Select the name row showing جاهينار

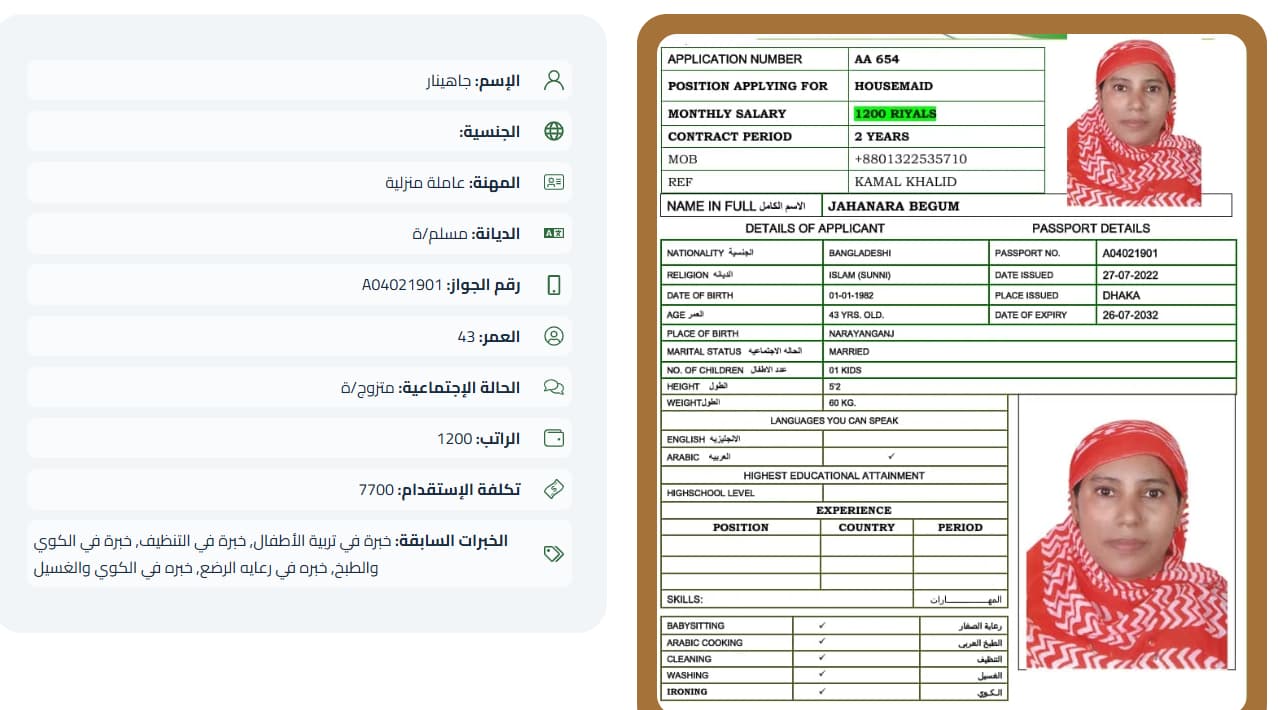[x=300, y=80]
